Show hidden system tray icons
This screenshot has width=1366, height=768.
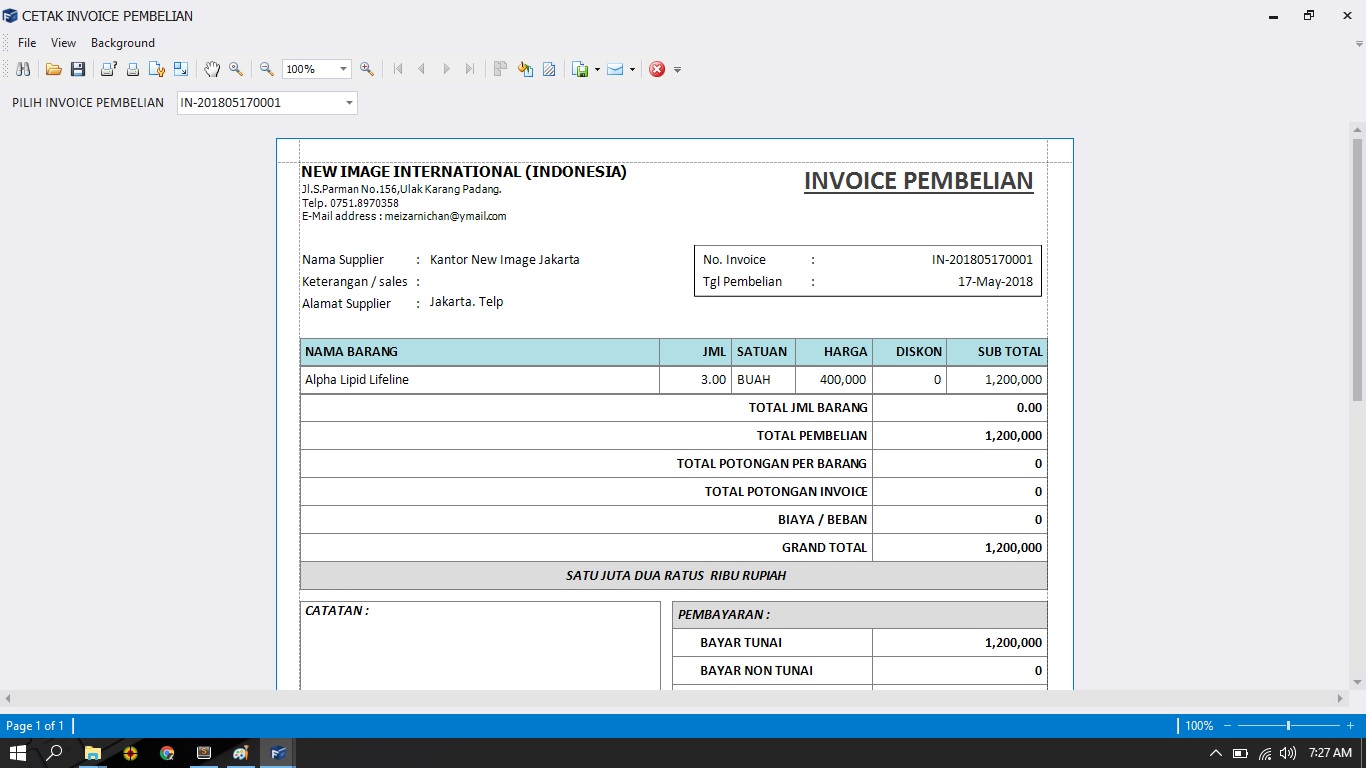pos(1216,753)
